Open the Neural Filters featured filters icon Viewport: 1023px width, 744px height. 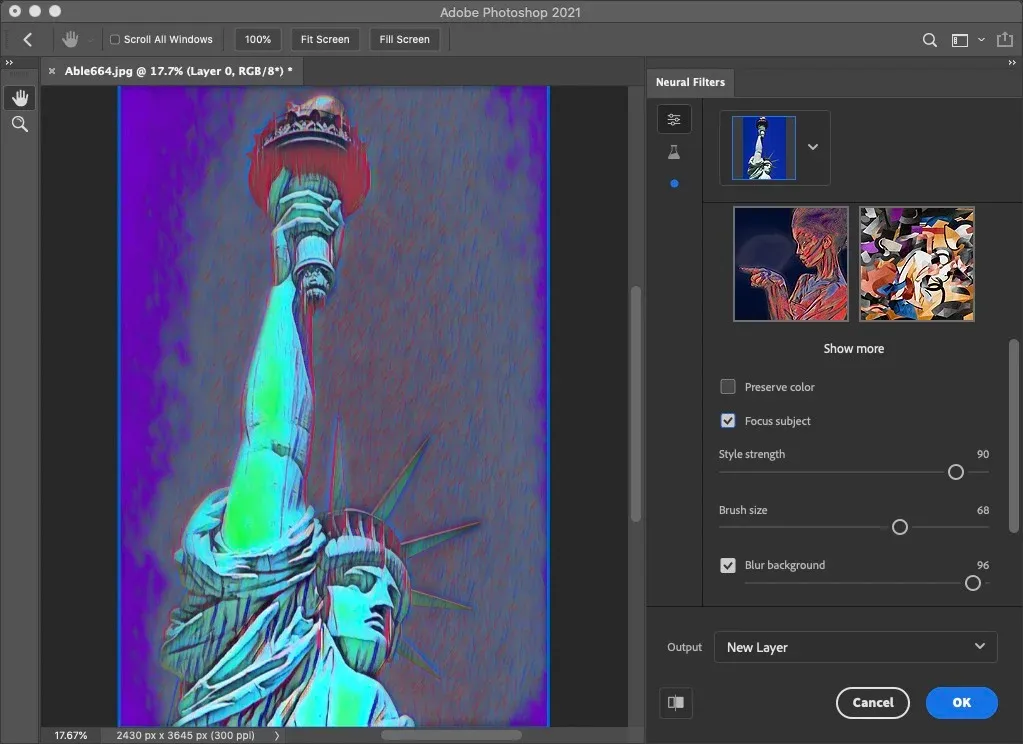674,119
